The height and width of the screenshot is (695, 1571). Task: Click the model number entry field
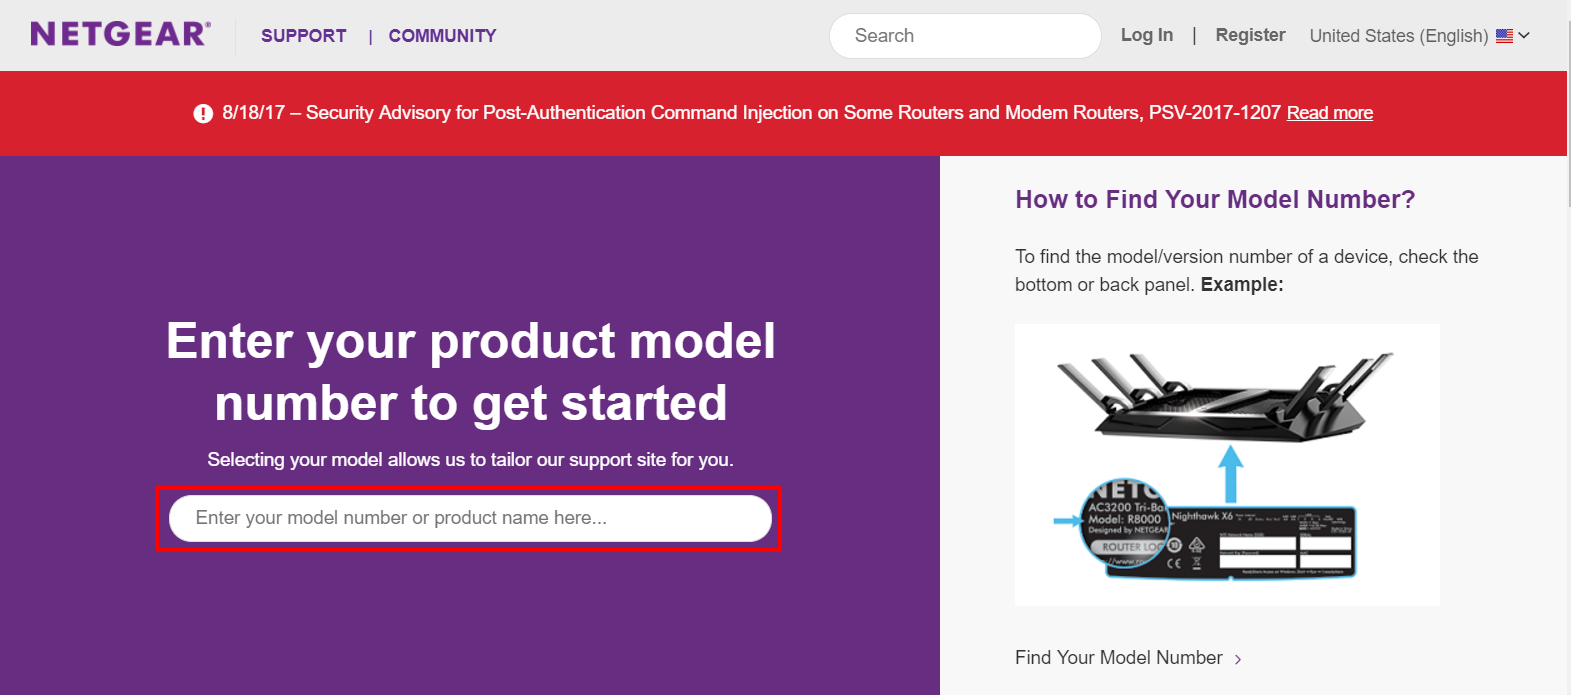(470, 518)
